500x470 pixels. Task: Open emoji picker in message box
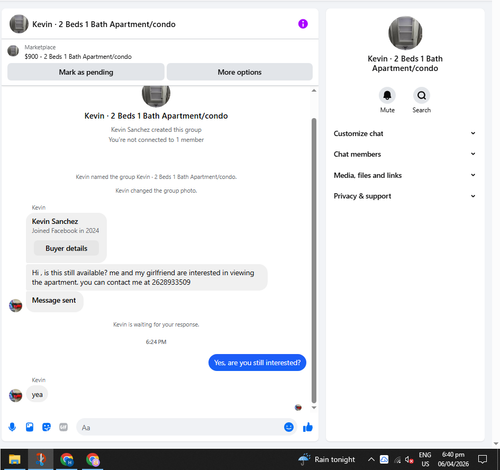pyautogui.click(x=289, y=427)
